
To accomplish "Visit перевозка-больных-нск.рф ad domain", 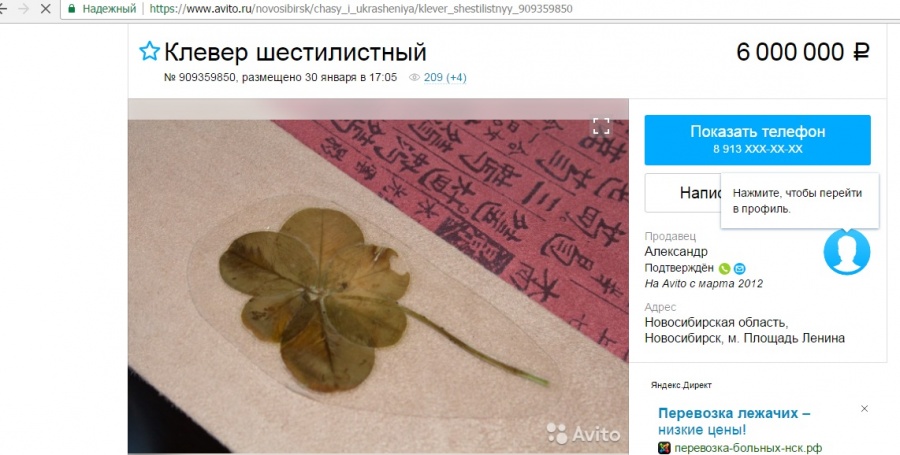I will [748, 448].
